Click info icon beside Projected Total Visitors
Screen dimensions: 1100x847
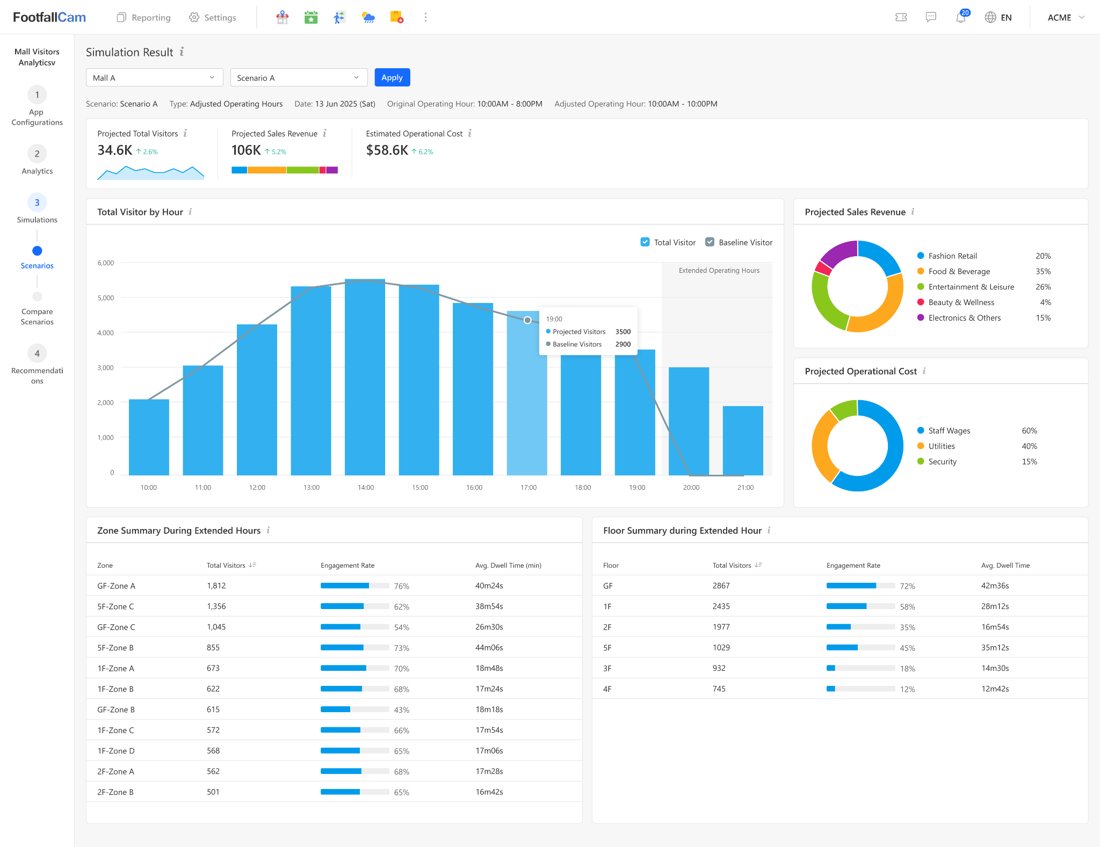[185, 133]
